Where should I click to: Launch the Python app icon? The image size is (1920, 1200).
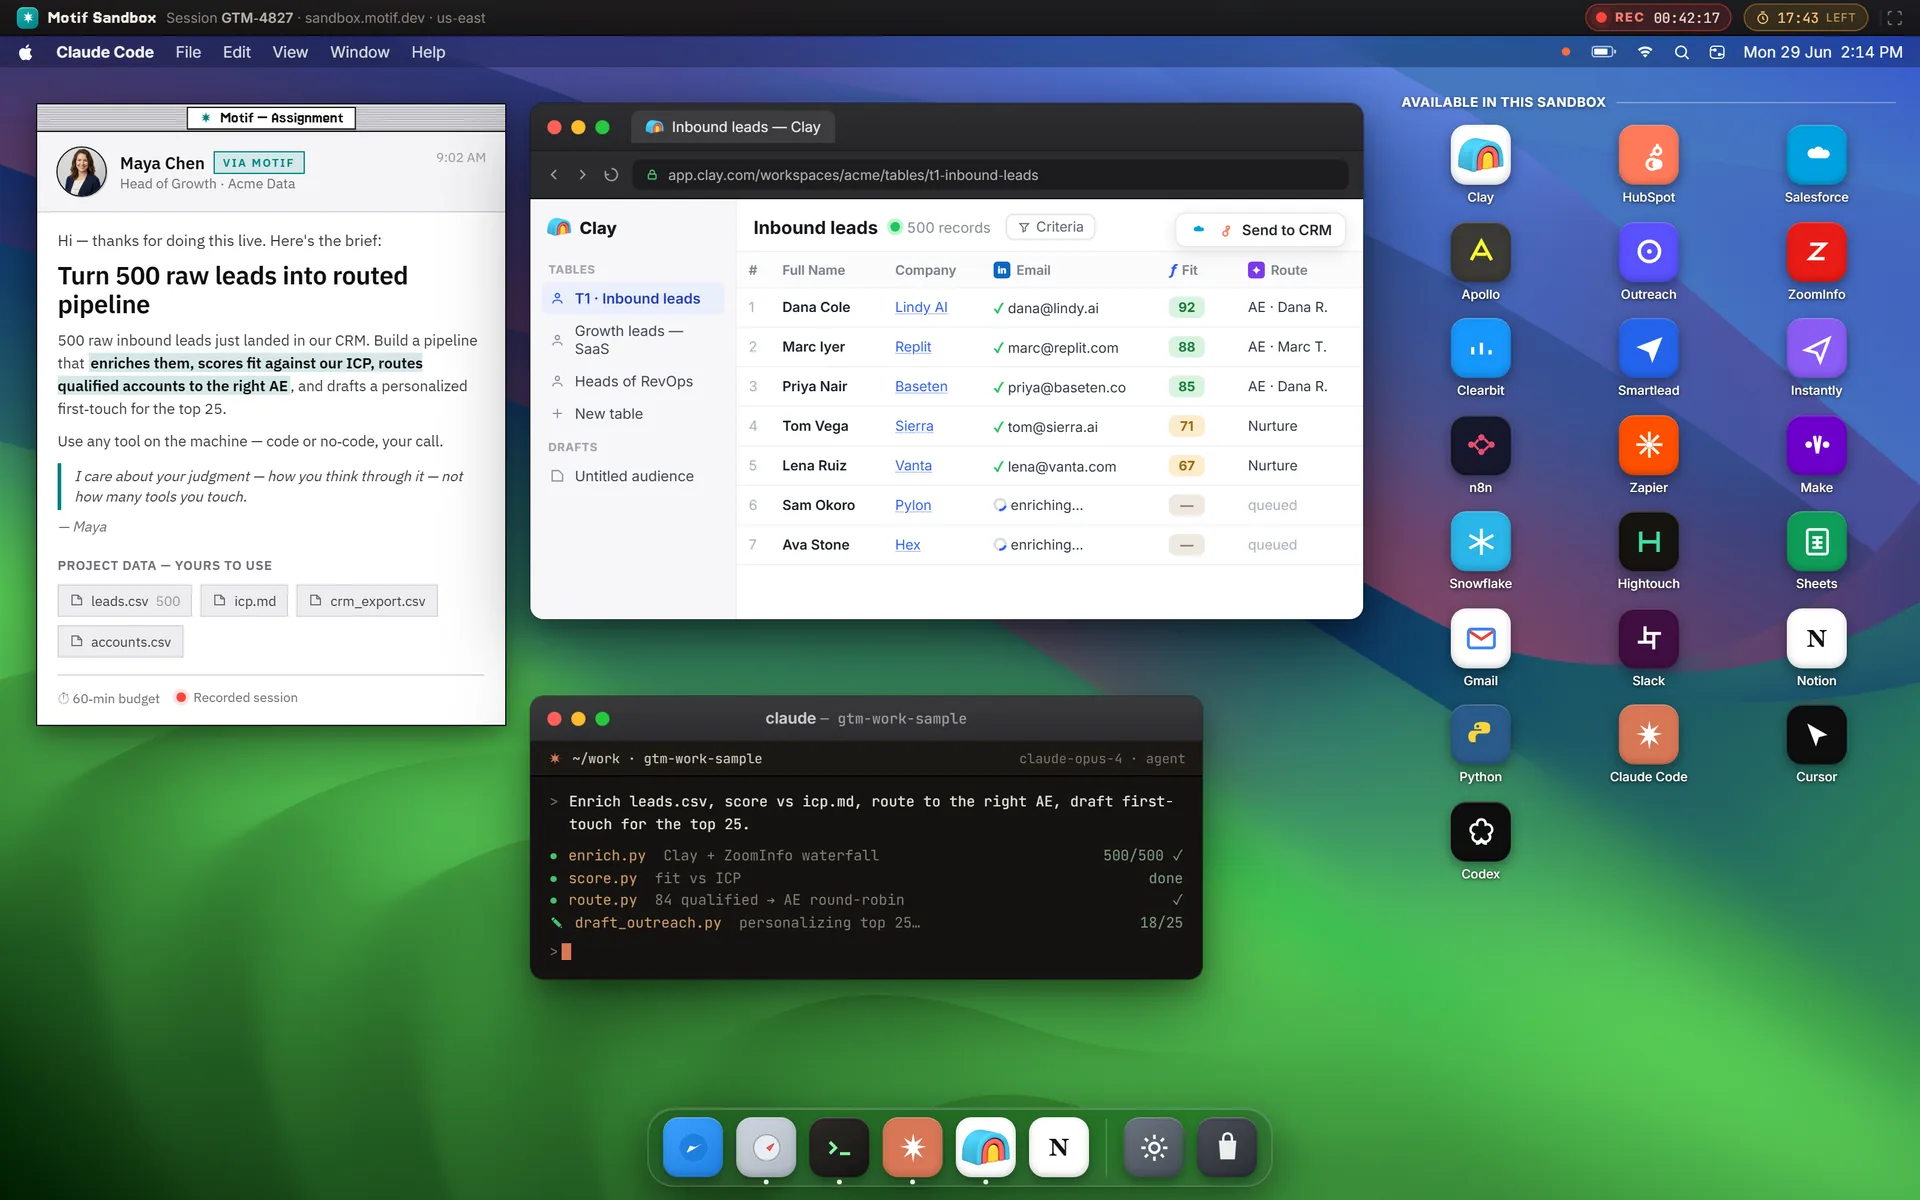click(x=1480, y=734)
